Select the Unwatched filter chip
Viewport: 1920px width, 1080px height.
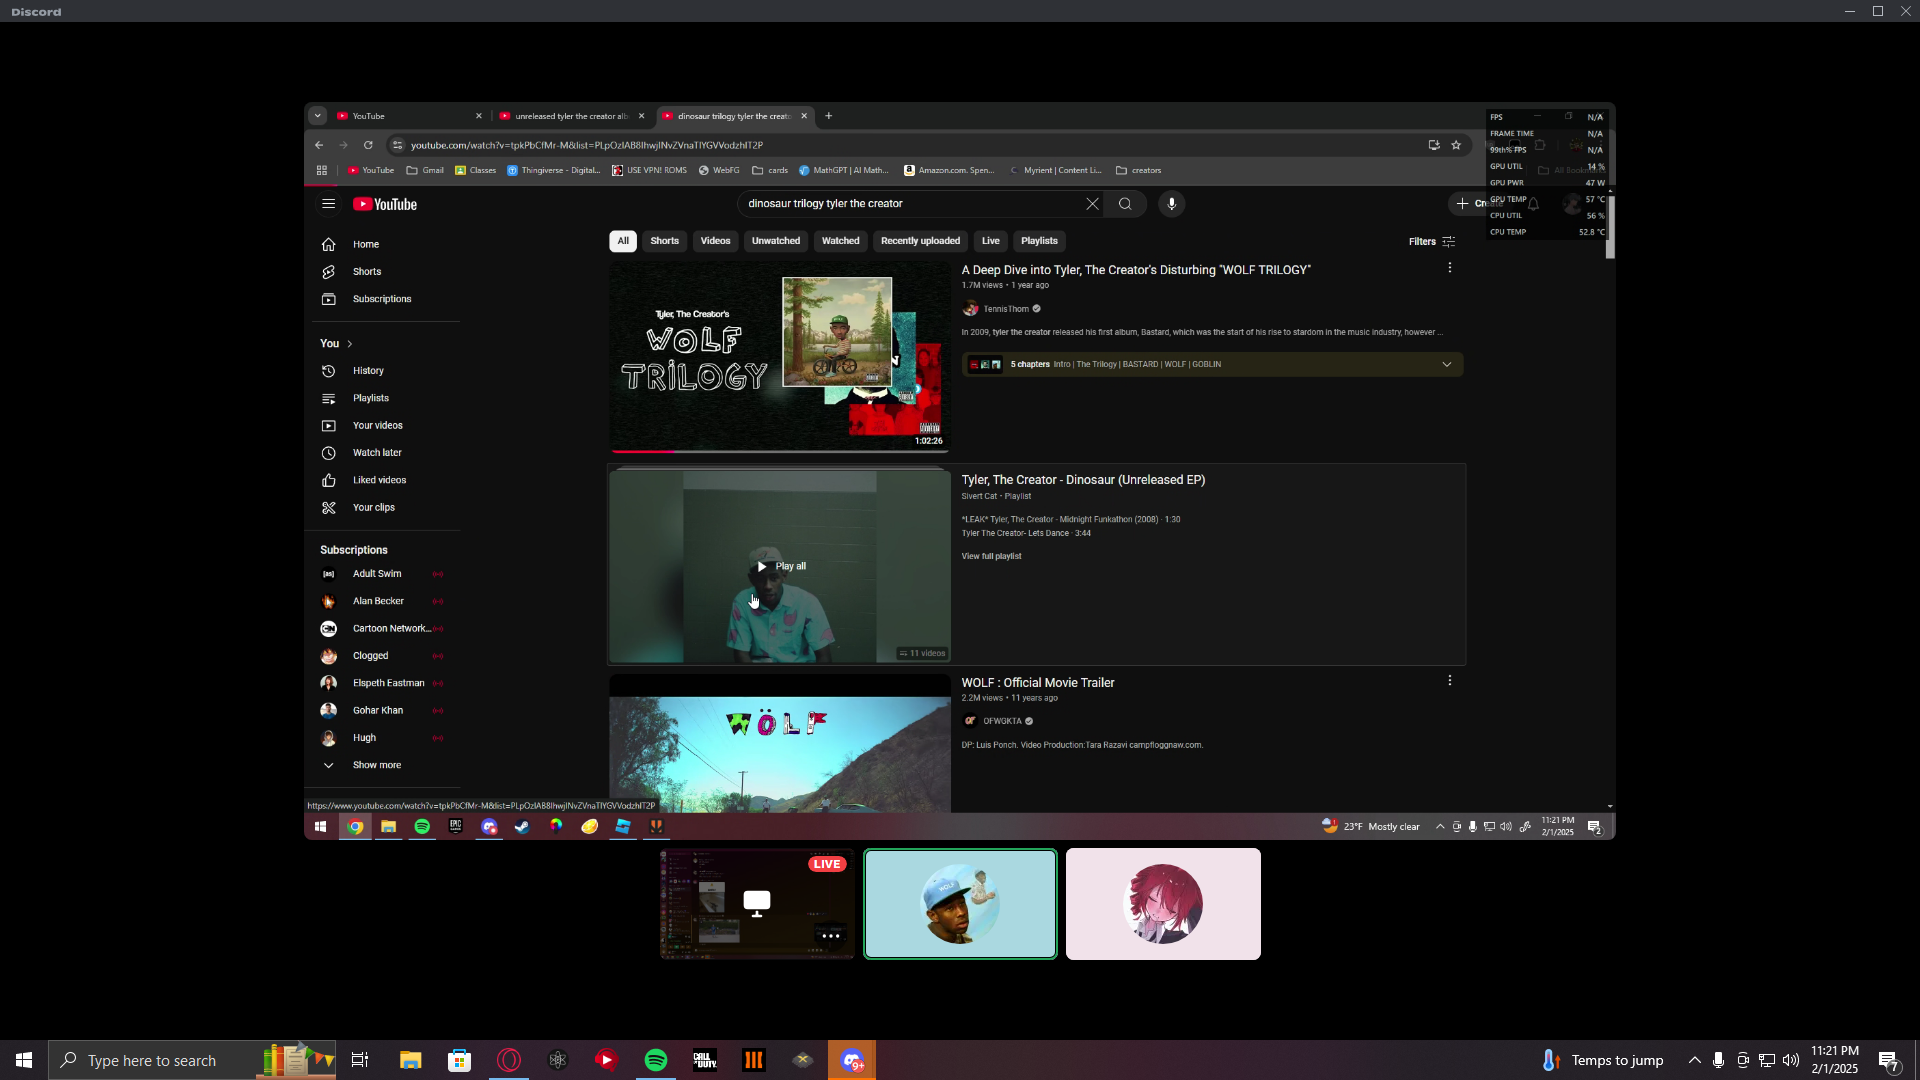[x=775, y=241]
